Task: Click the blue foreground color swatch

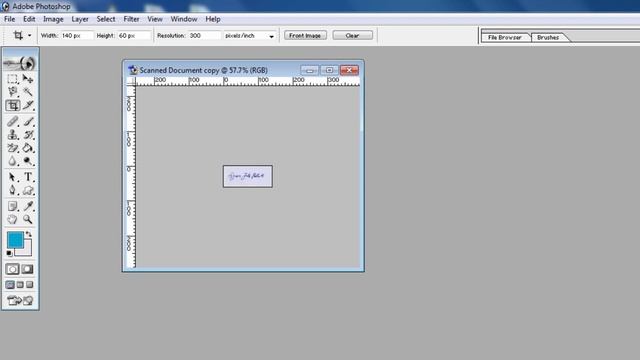Action: click(x=16, y=240)
